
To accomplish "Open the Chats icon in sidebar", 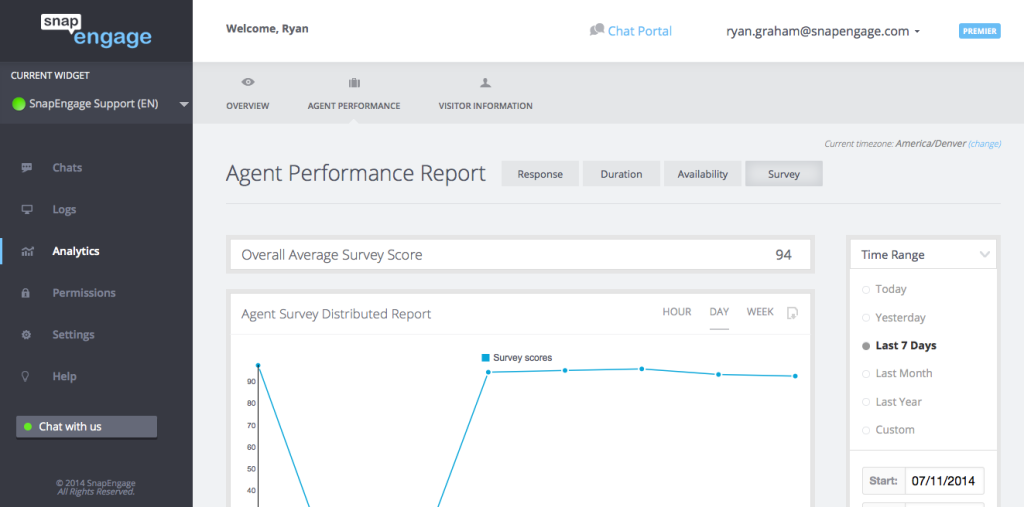I will (x=27, y=167).
